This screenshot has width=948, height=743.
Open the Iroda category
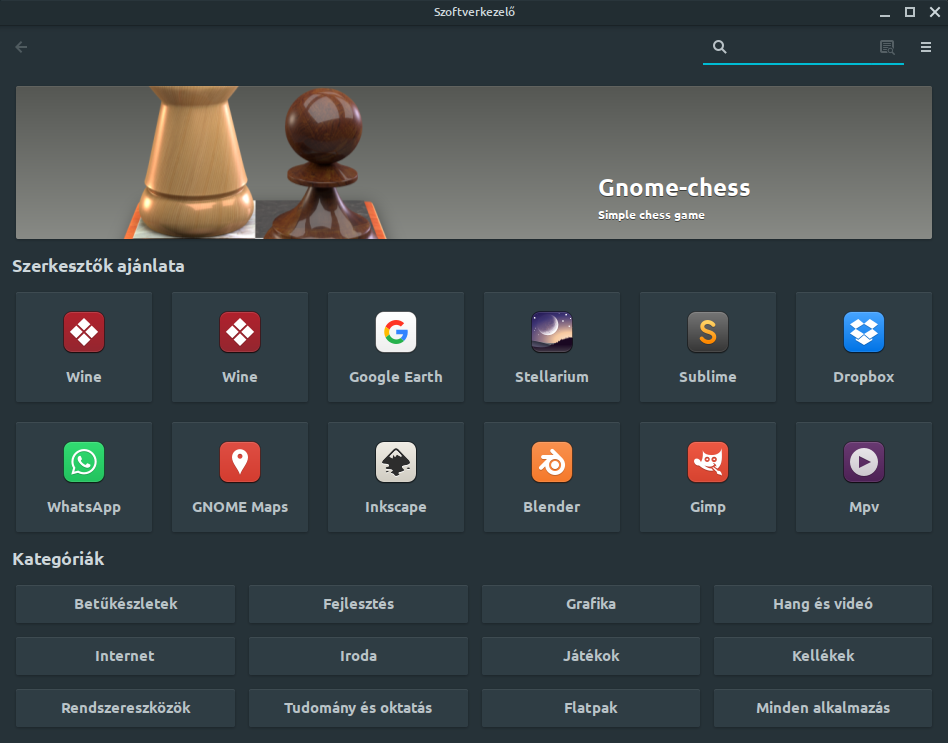coord(359,656)
